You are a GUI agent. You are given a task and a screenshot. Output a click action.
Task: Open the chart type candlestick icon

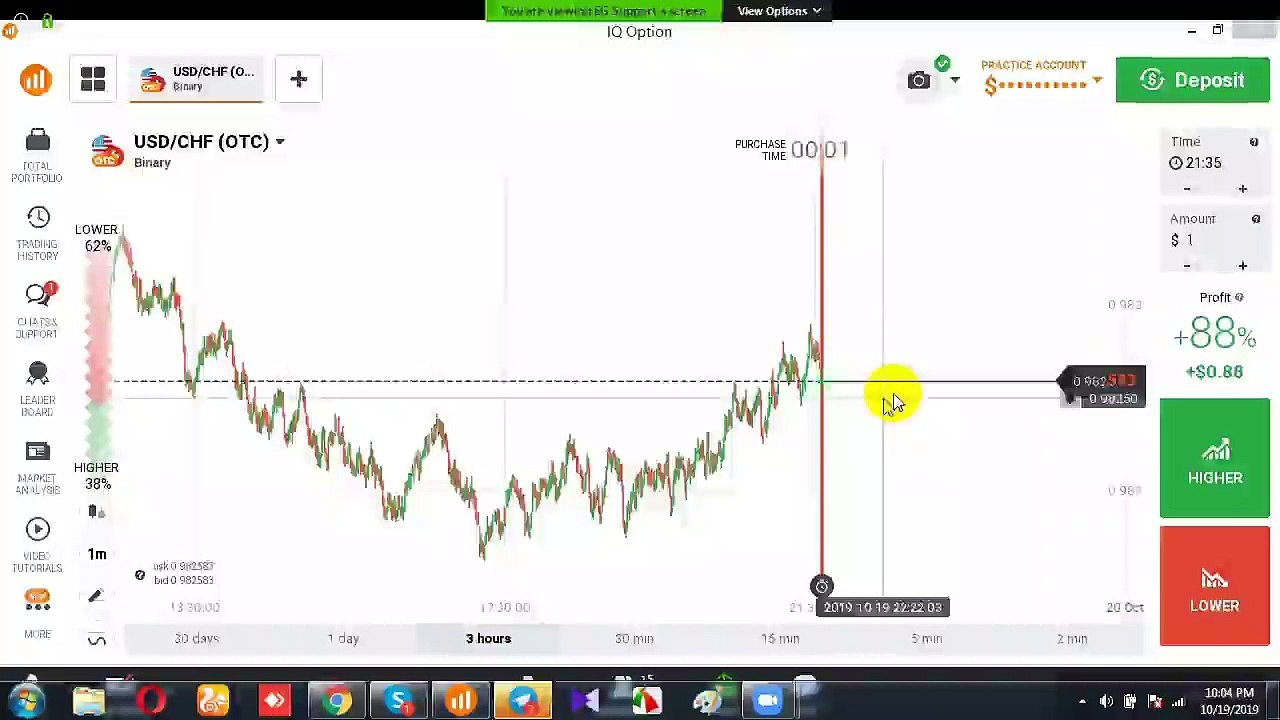click(x=96, y=512)
